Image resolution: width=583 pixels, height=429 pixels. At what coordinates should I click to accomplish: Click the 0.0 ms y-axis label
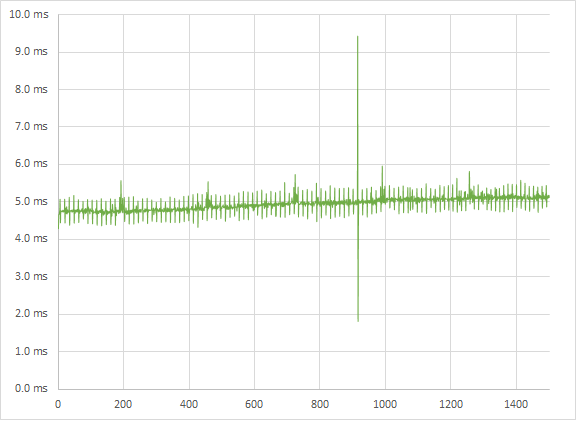[31, 388]
